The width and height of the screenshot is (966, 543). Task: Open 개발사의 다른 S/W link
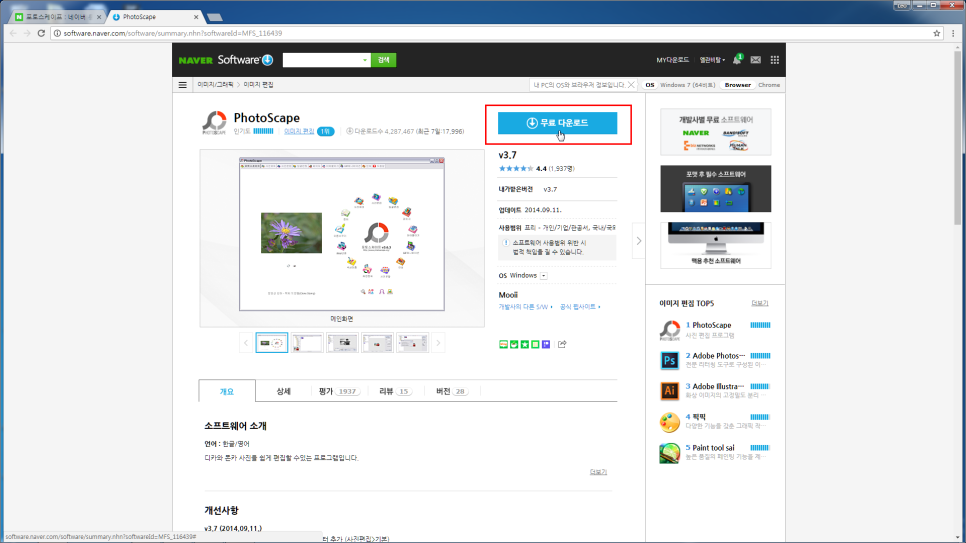pos(525,306)
